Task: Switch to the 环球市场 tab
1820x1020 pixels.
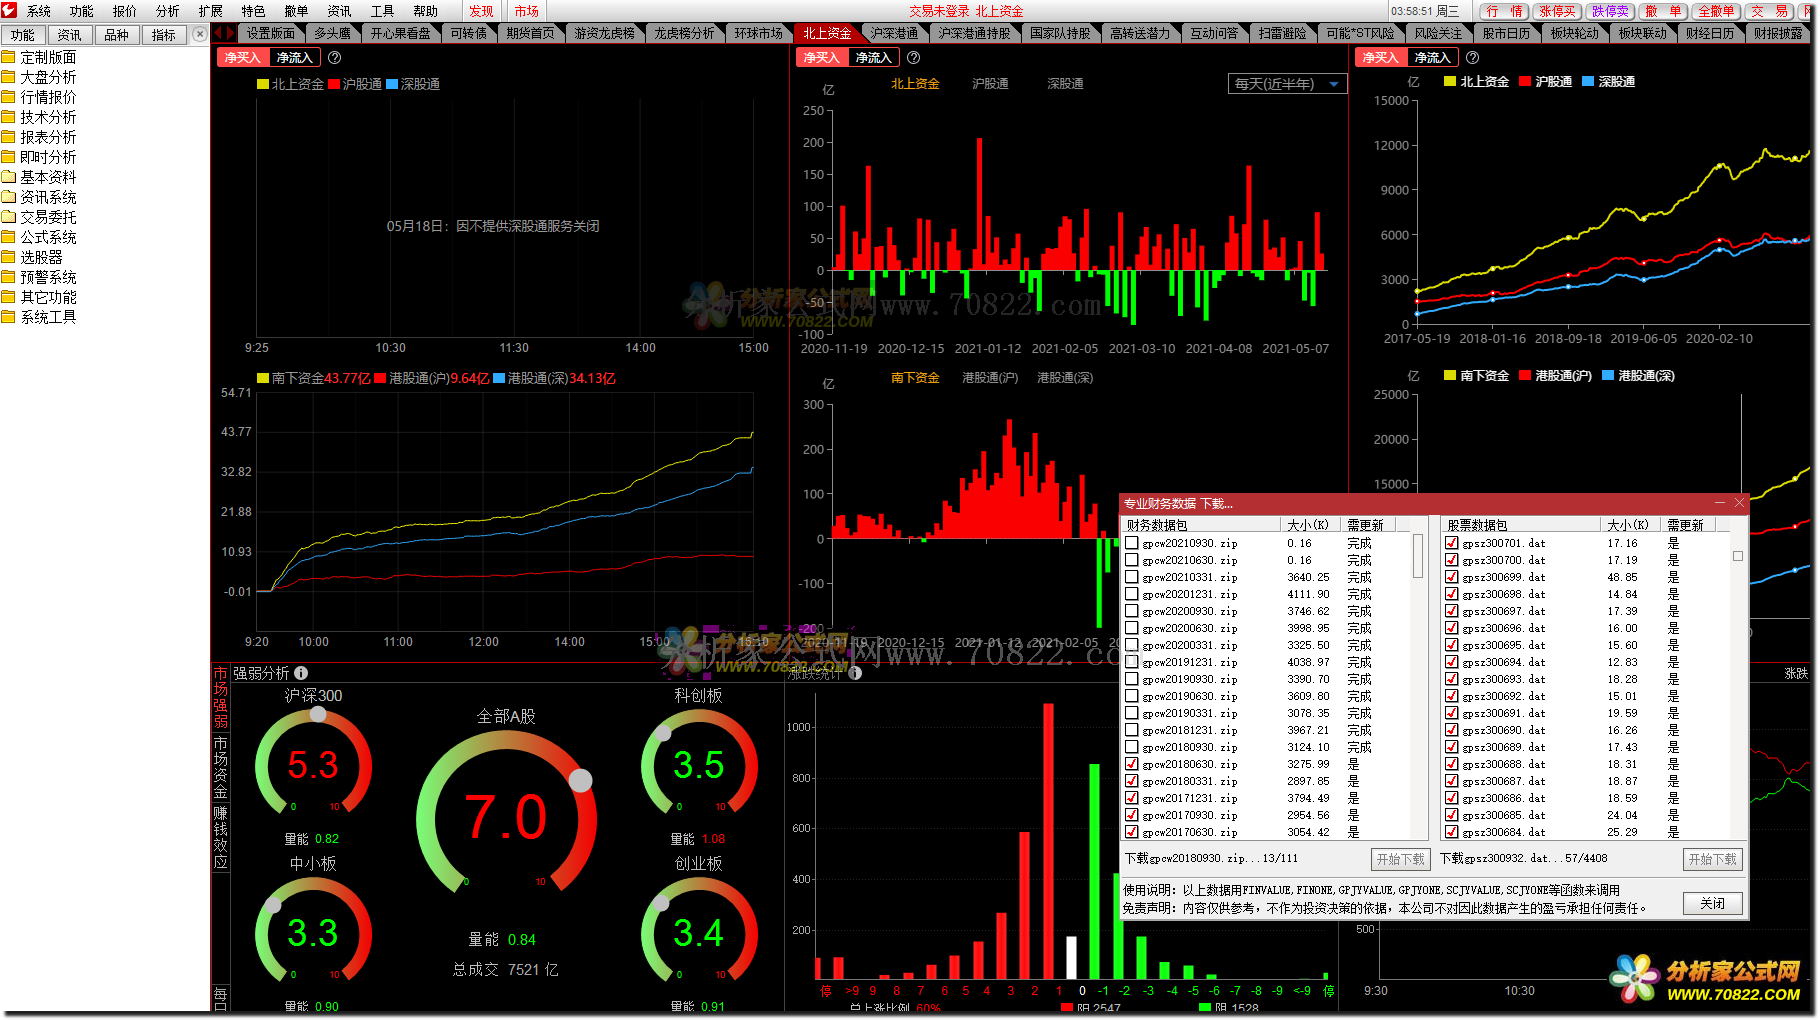Action: (759, 33)
